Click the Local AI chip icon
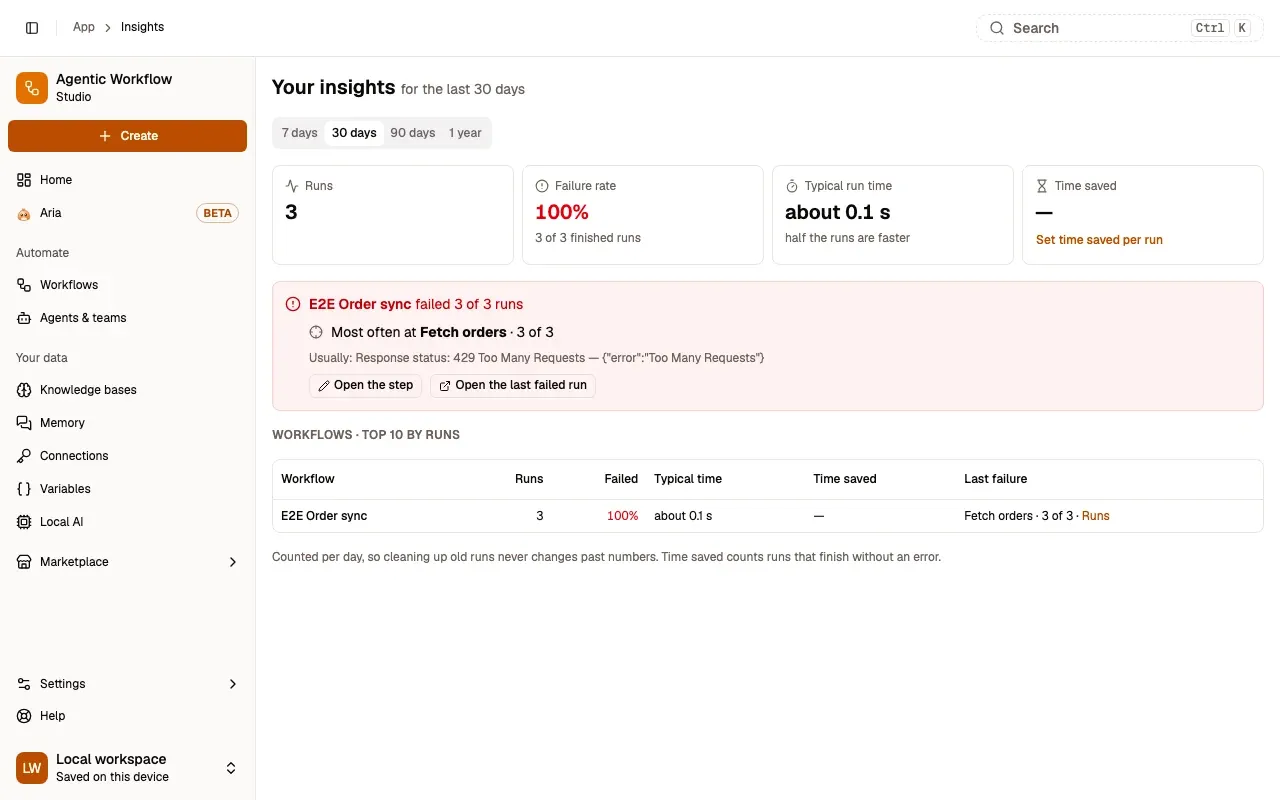Viewport: 1280px width, 800px height. (x=24, y=522)
